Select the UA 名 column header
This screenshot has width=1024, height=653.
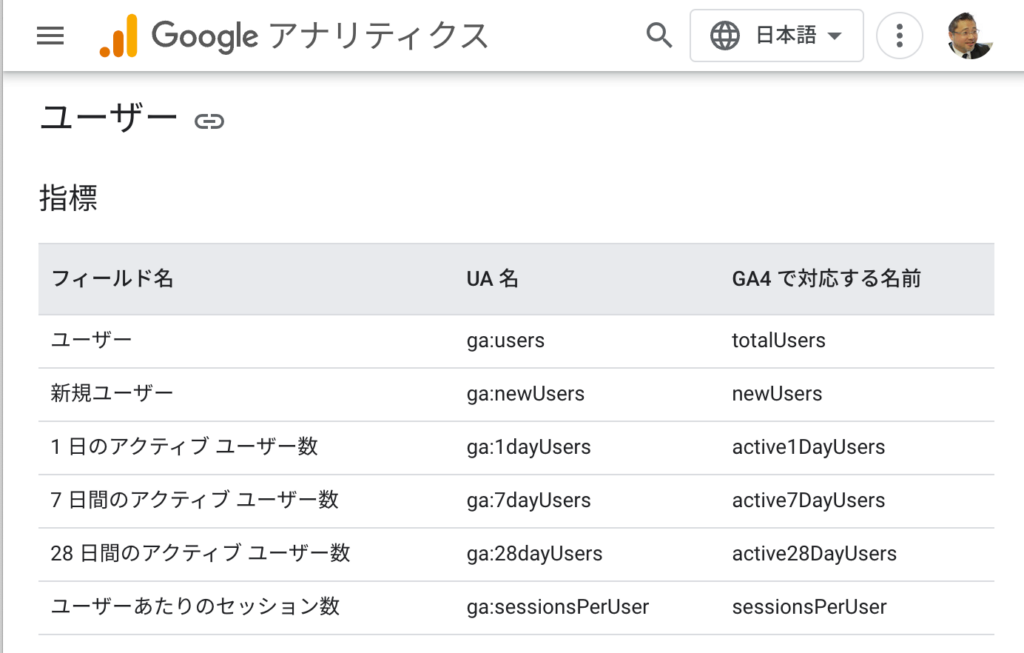pyautogui.click(x=492, y=279)
